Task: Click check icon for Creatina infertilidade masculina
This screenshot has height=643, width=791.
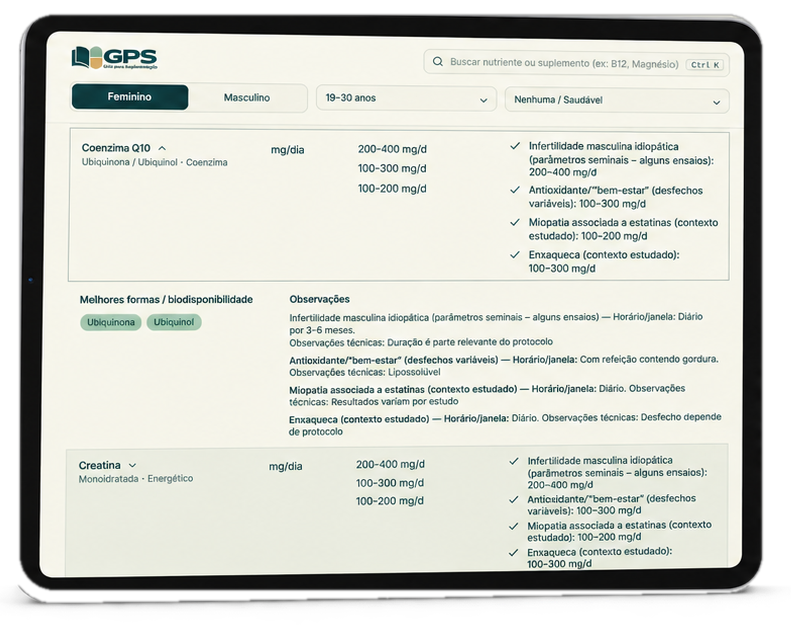Action: [514, 461]
